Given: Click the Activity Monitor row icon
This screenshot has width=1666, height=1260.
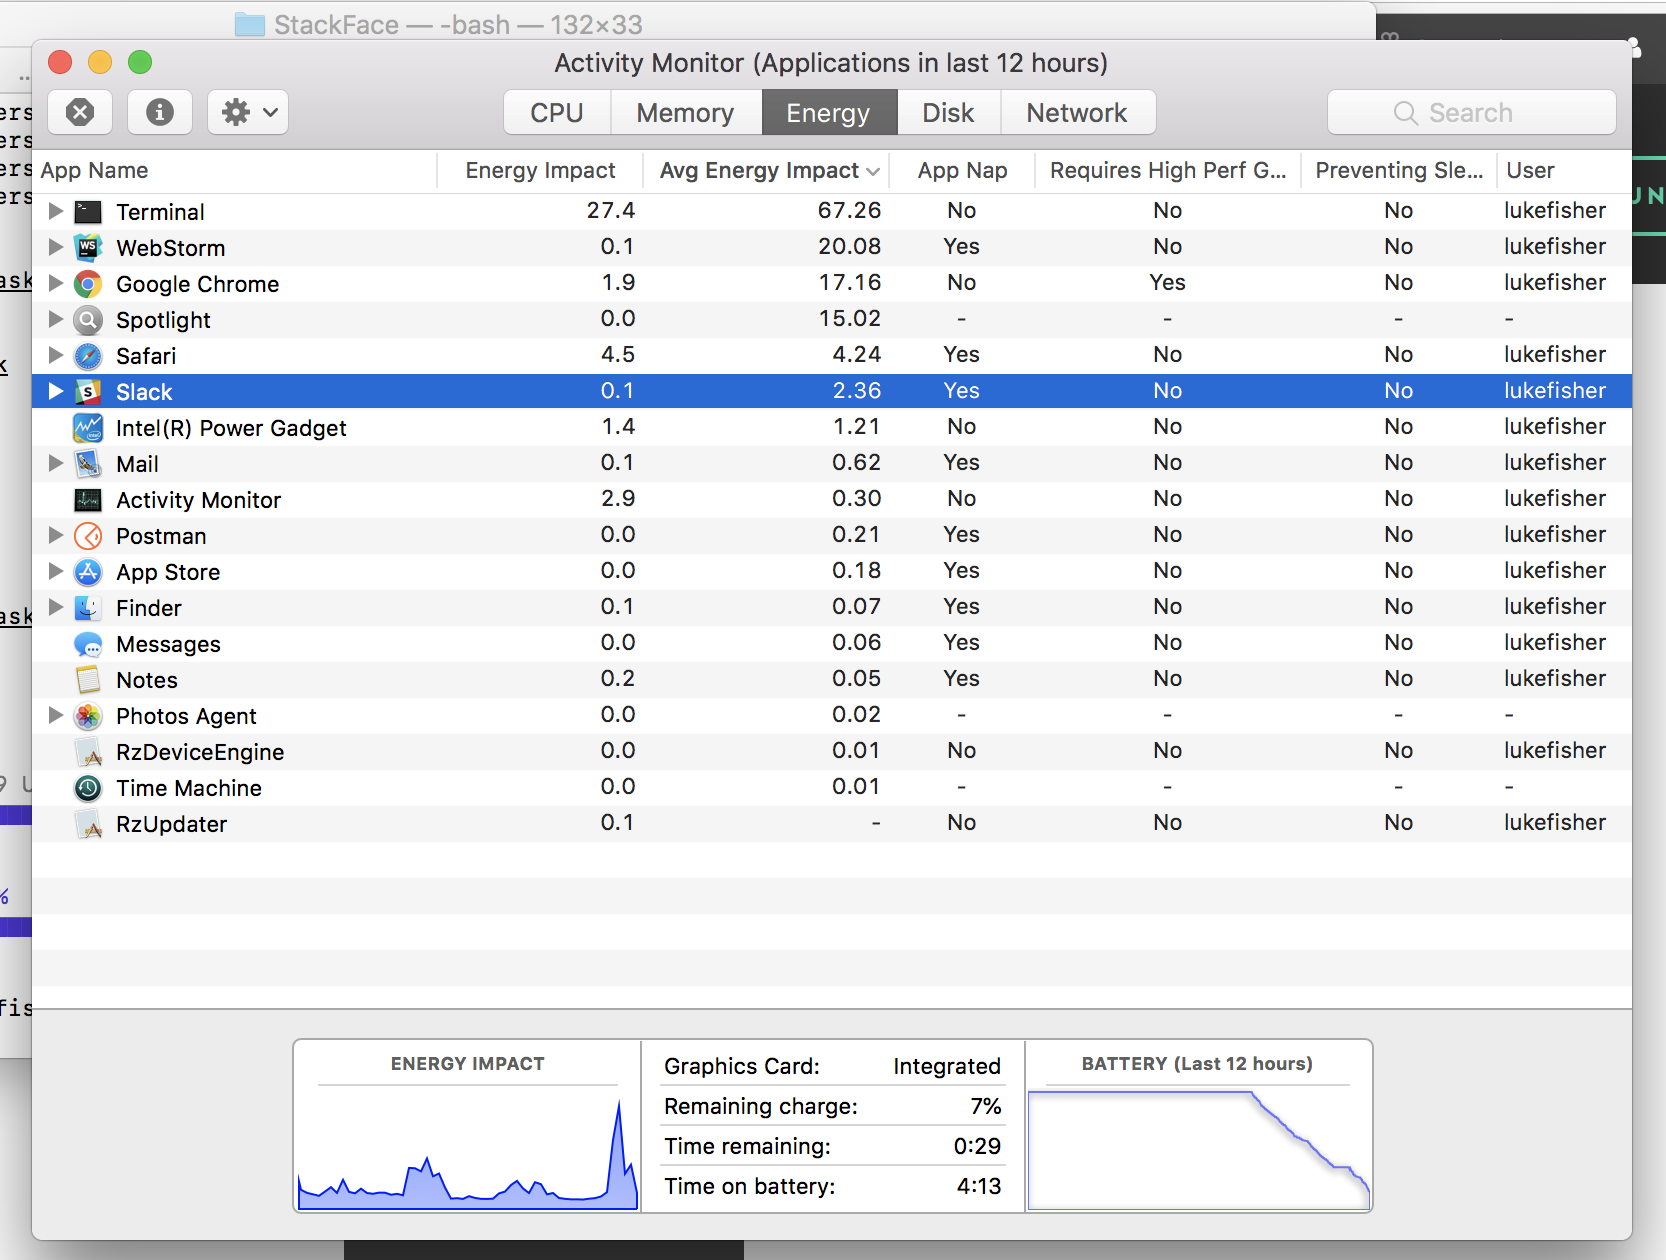Looking at the screenshot, I should (88, 500).
